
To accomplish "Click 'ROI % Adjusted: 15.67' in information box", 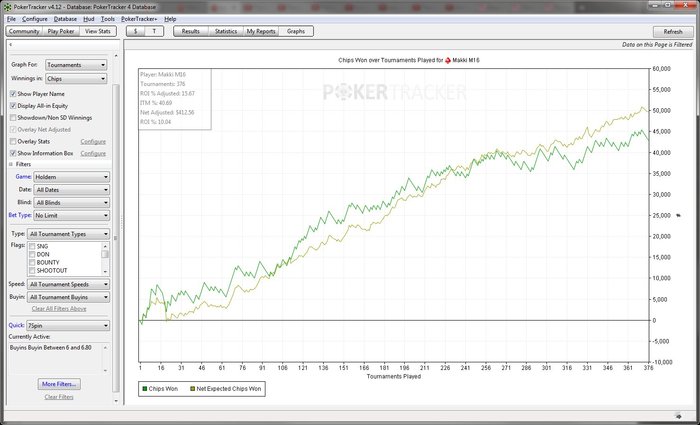I will point(167,93).
